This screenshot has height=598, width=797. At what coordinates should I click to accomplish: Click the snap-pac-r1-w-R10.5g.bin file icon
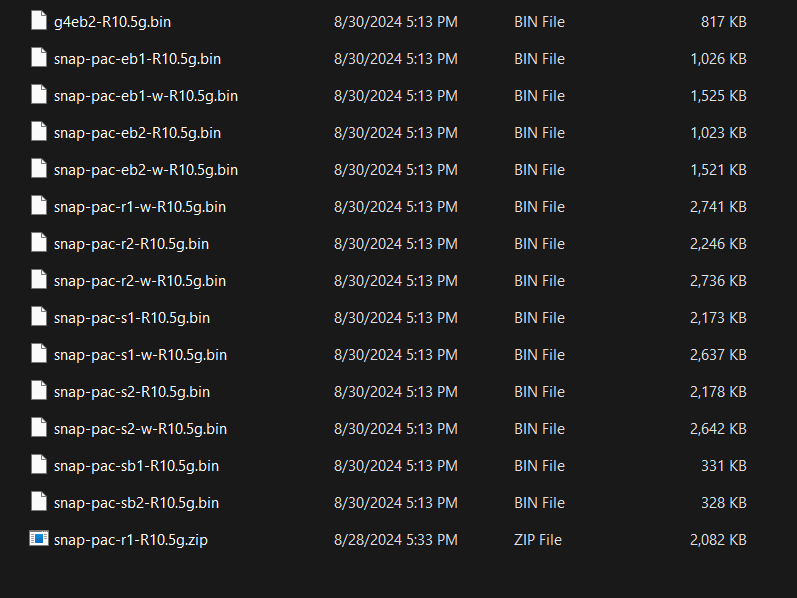[x=39, y=205]
